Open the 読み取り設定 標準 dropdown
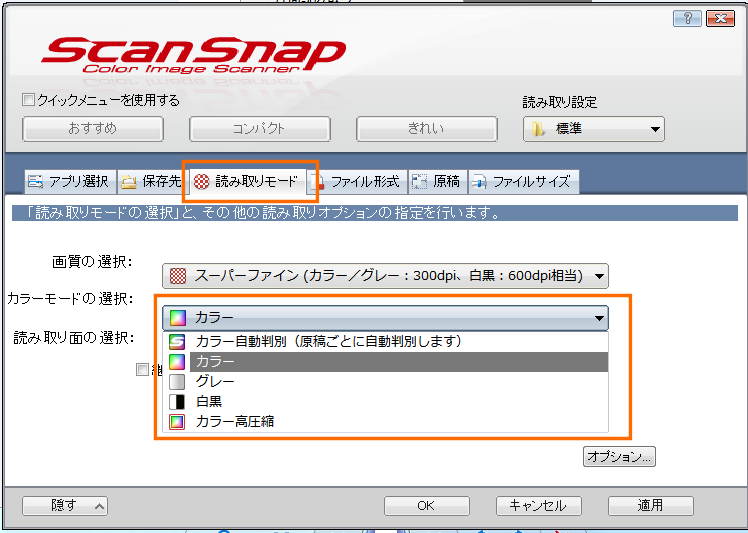The width and height of the screenshot is (748, 533). pos(594,128)
